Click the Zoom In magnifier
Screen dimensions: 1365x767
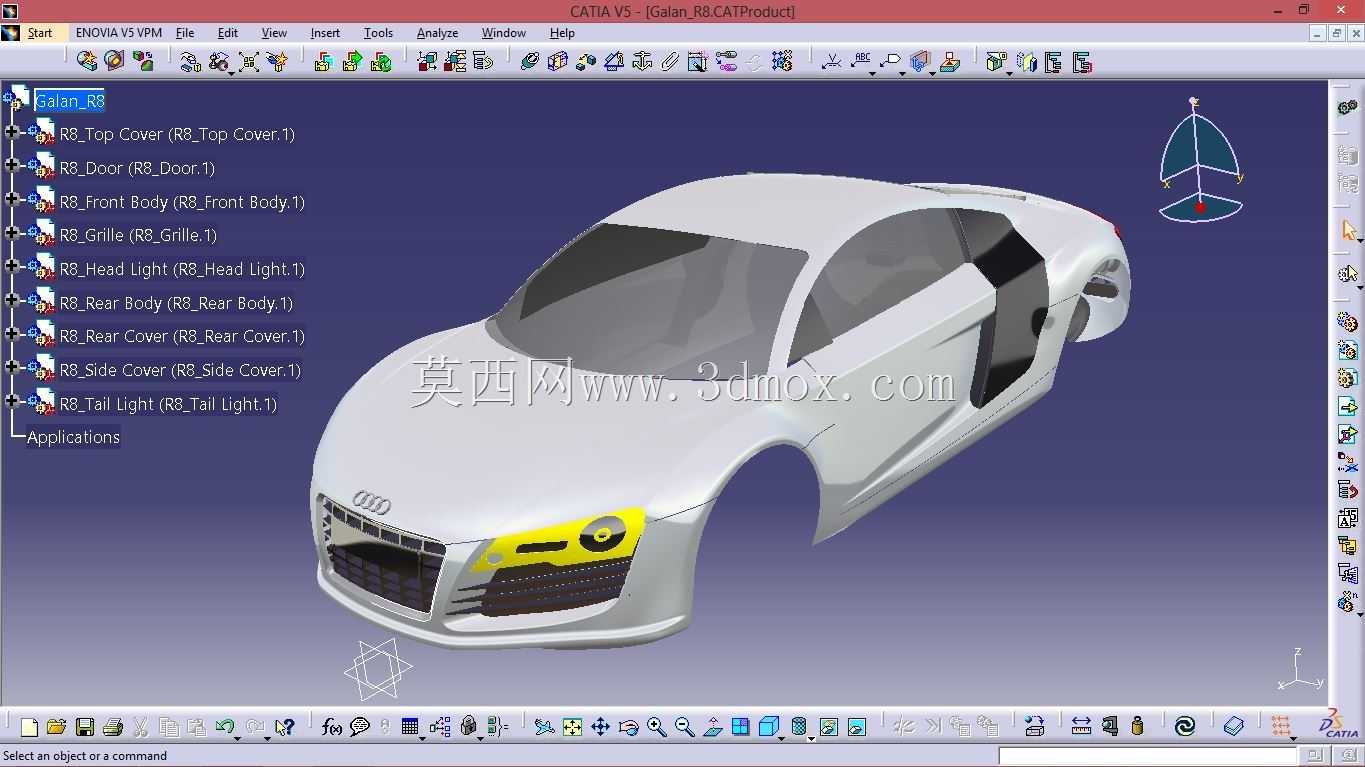tap(656, 727)
